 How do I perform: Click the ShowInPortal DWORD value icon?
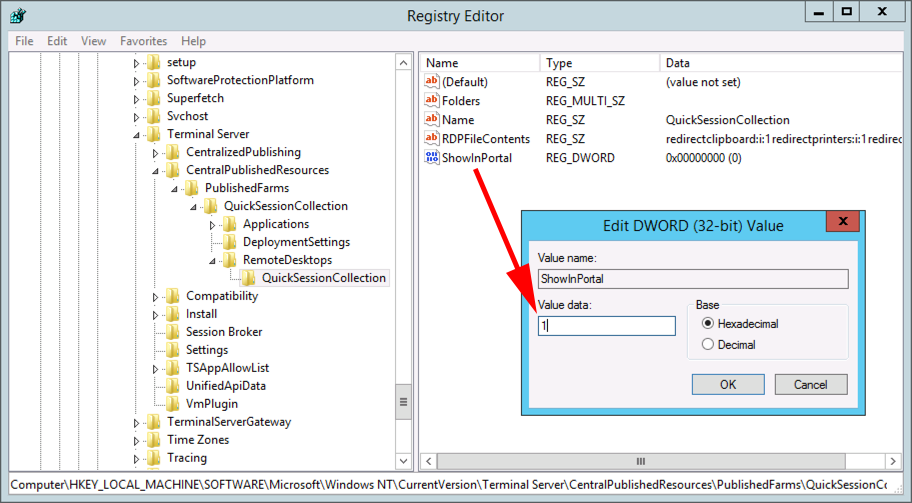coord(432,158)
